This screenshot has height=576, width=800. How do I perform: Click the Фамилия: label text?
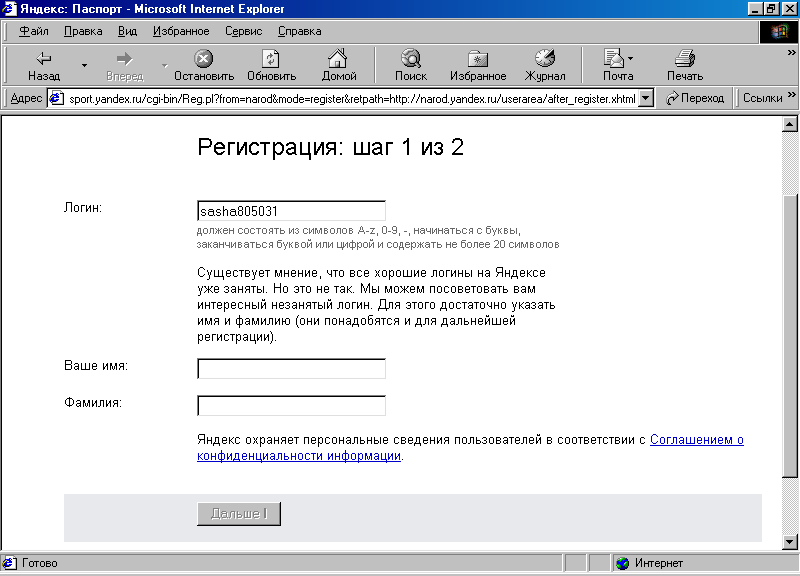coord(93,403)
